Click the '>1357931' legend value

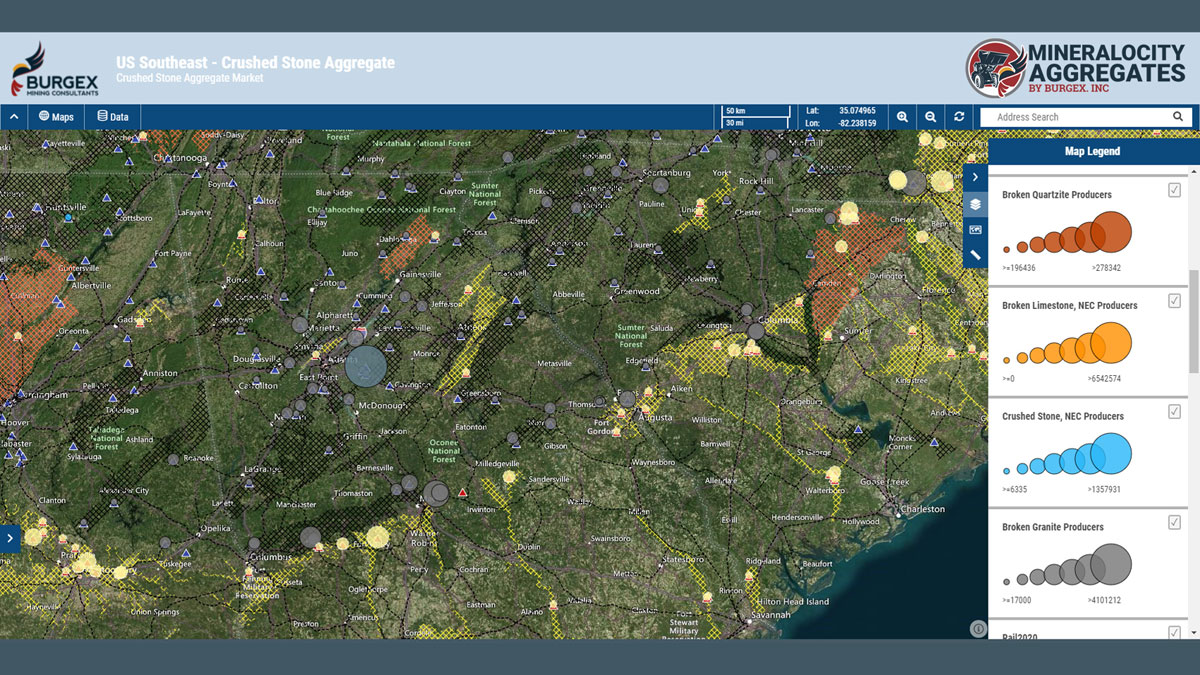click(x=1105, y=490)
